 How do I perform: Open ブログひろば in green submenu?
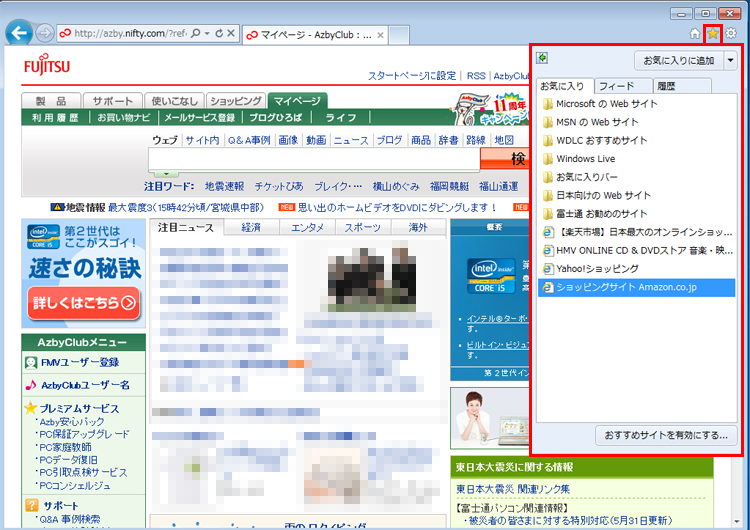pyautogui.click(x=276, y=118)
